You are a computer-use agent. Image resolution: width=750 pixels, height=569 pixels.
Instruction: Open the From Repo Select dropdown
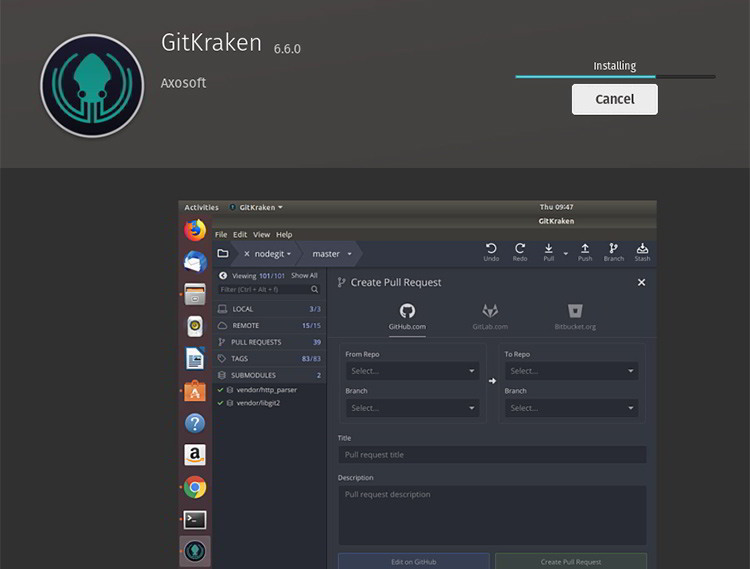click(x=412, y=371)
